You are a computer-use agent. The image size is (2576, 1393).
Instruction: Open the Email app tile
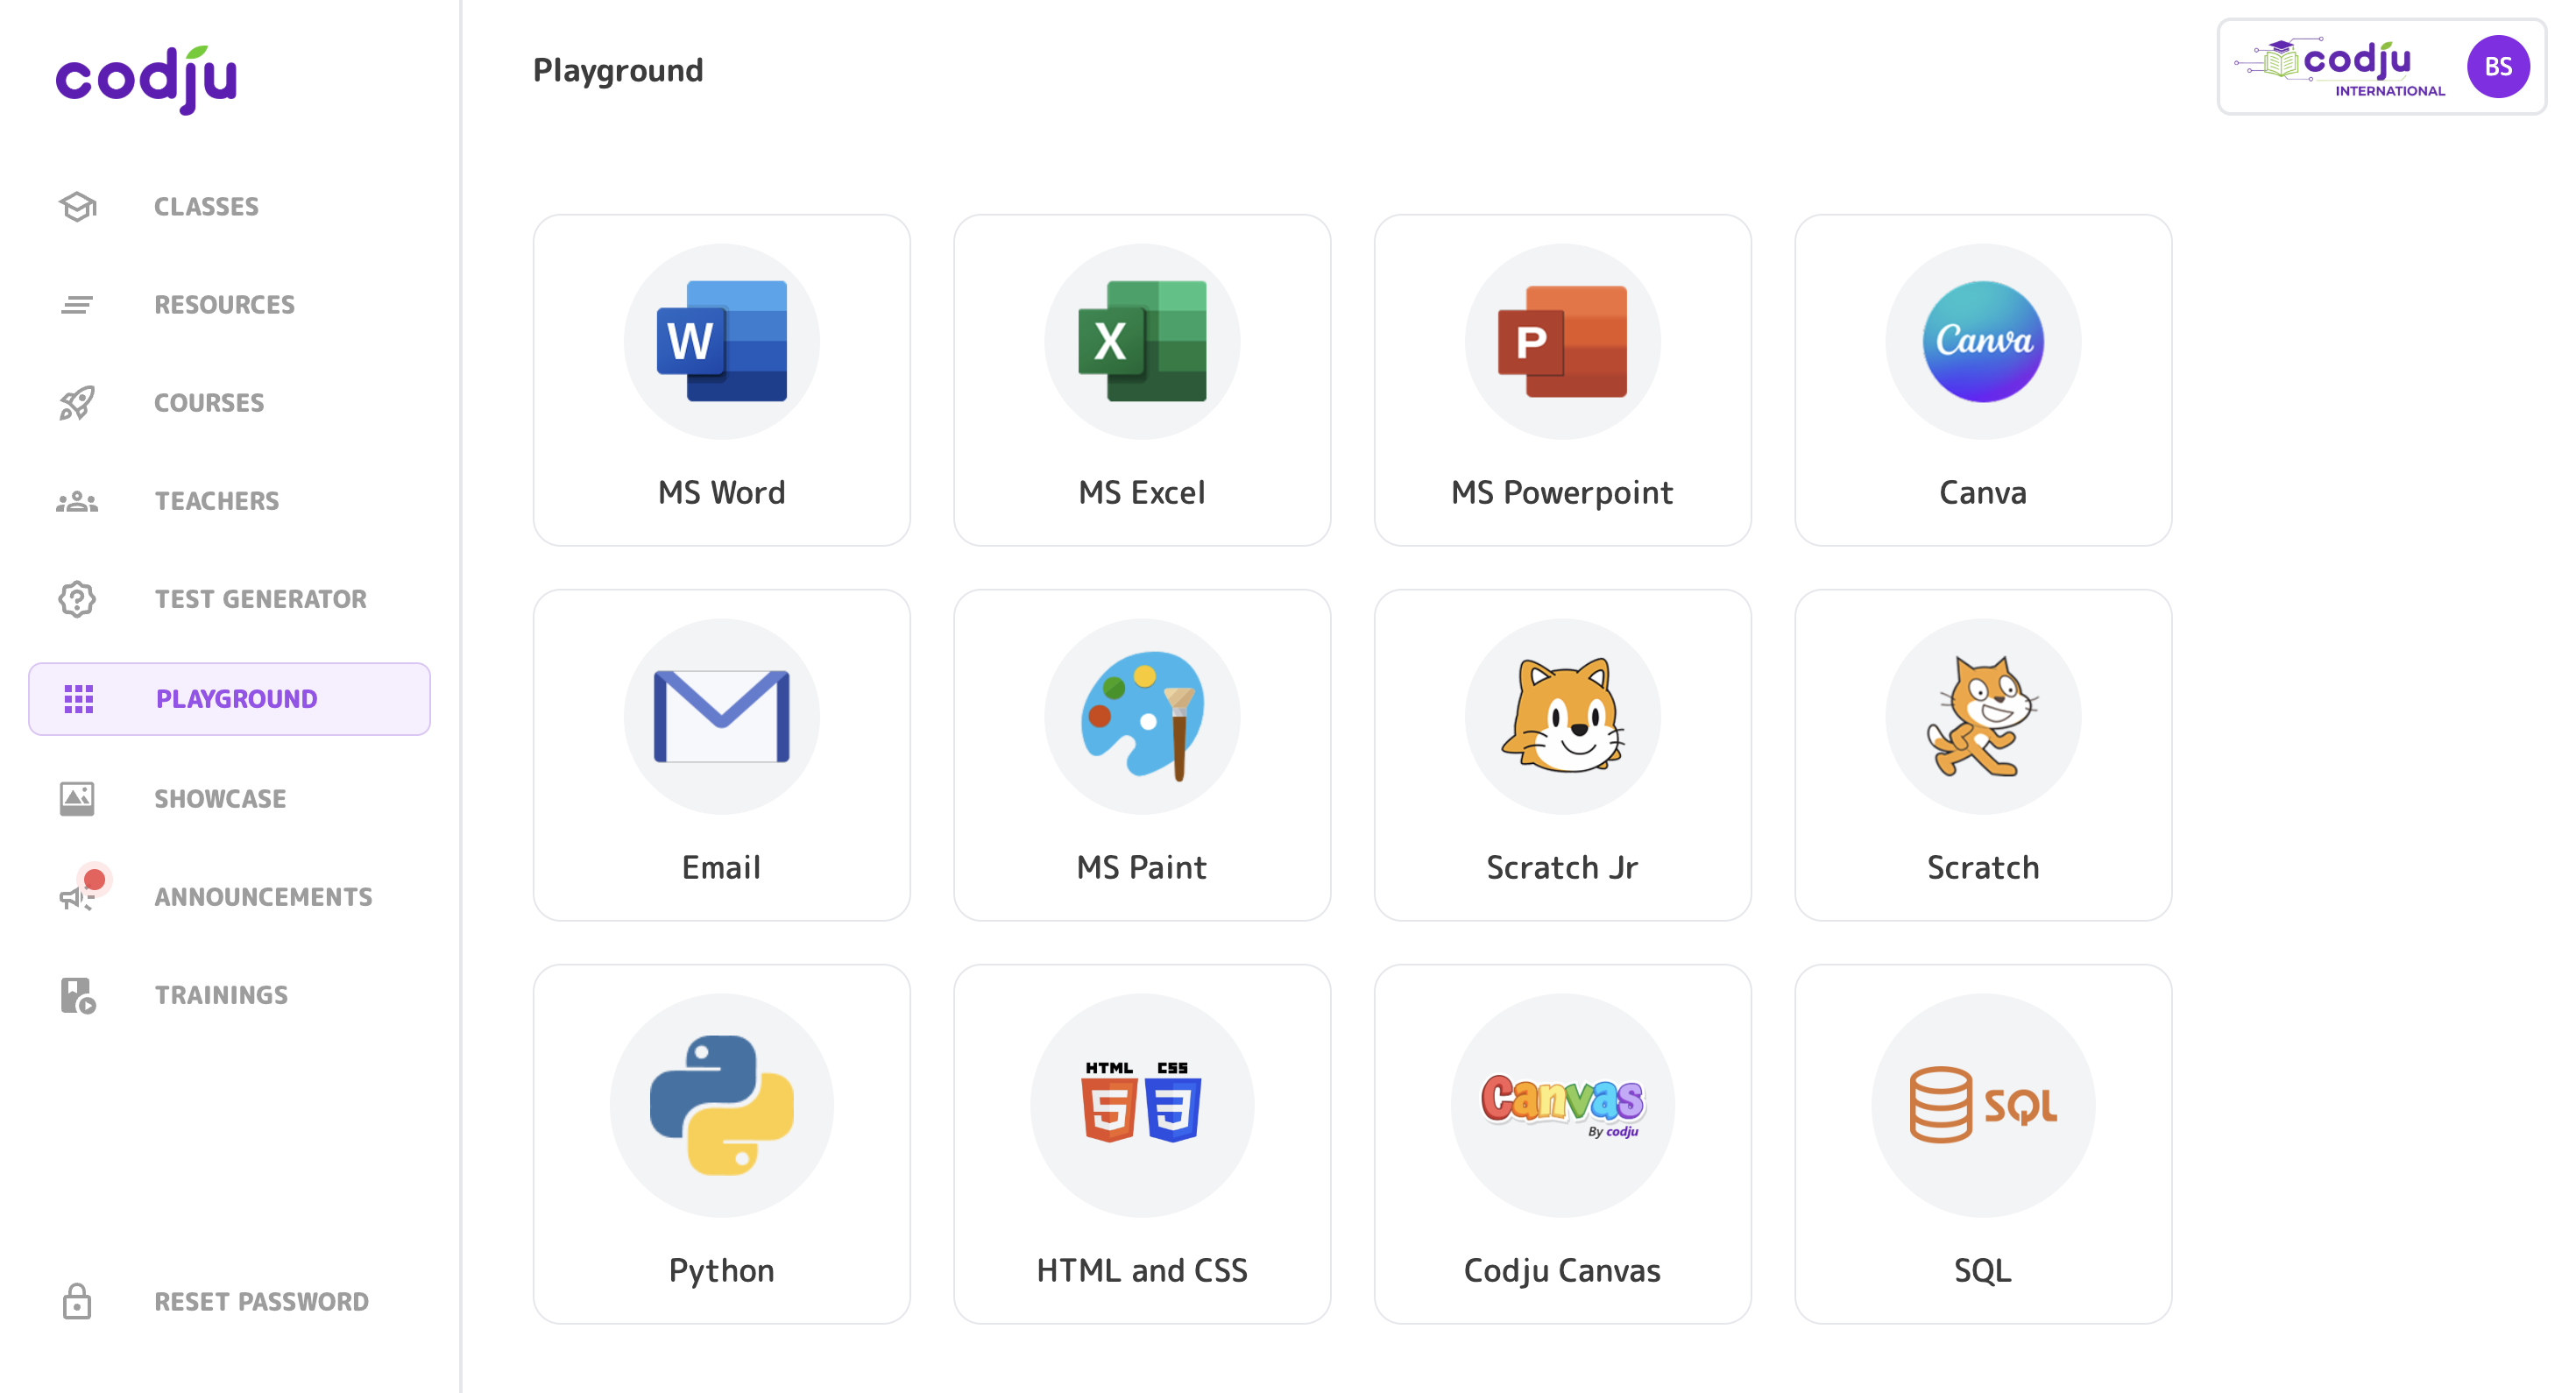pyautogui.click(x=721, y=756)
